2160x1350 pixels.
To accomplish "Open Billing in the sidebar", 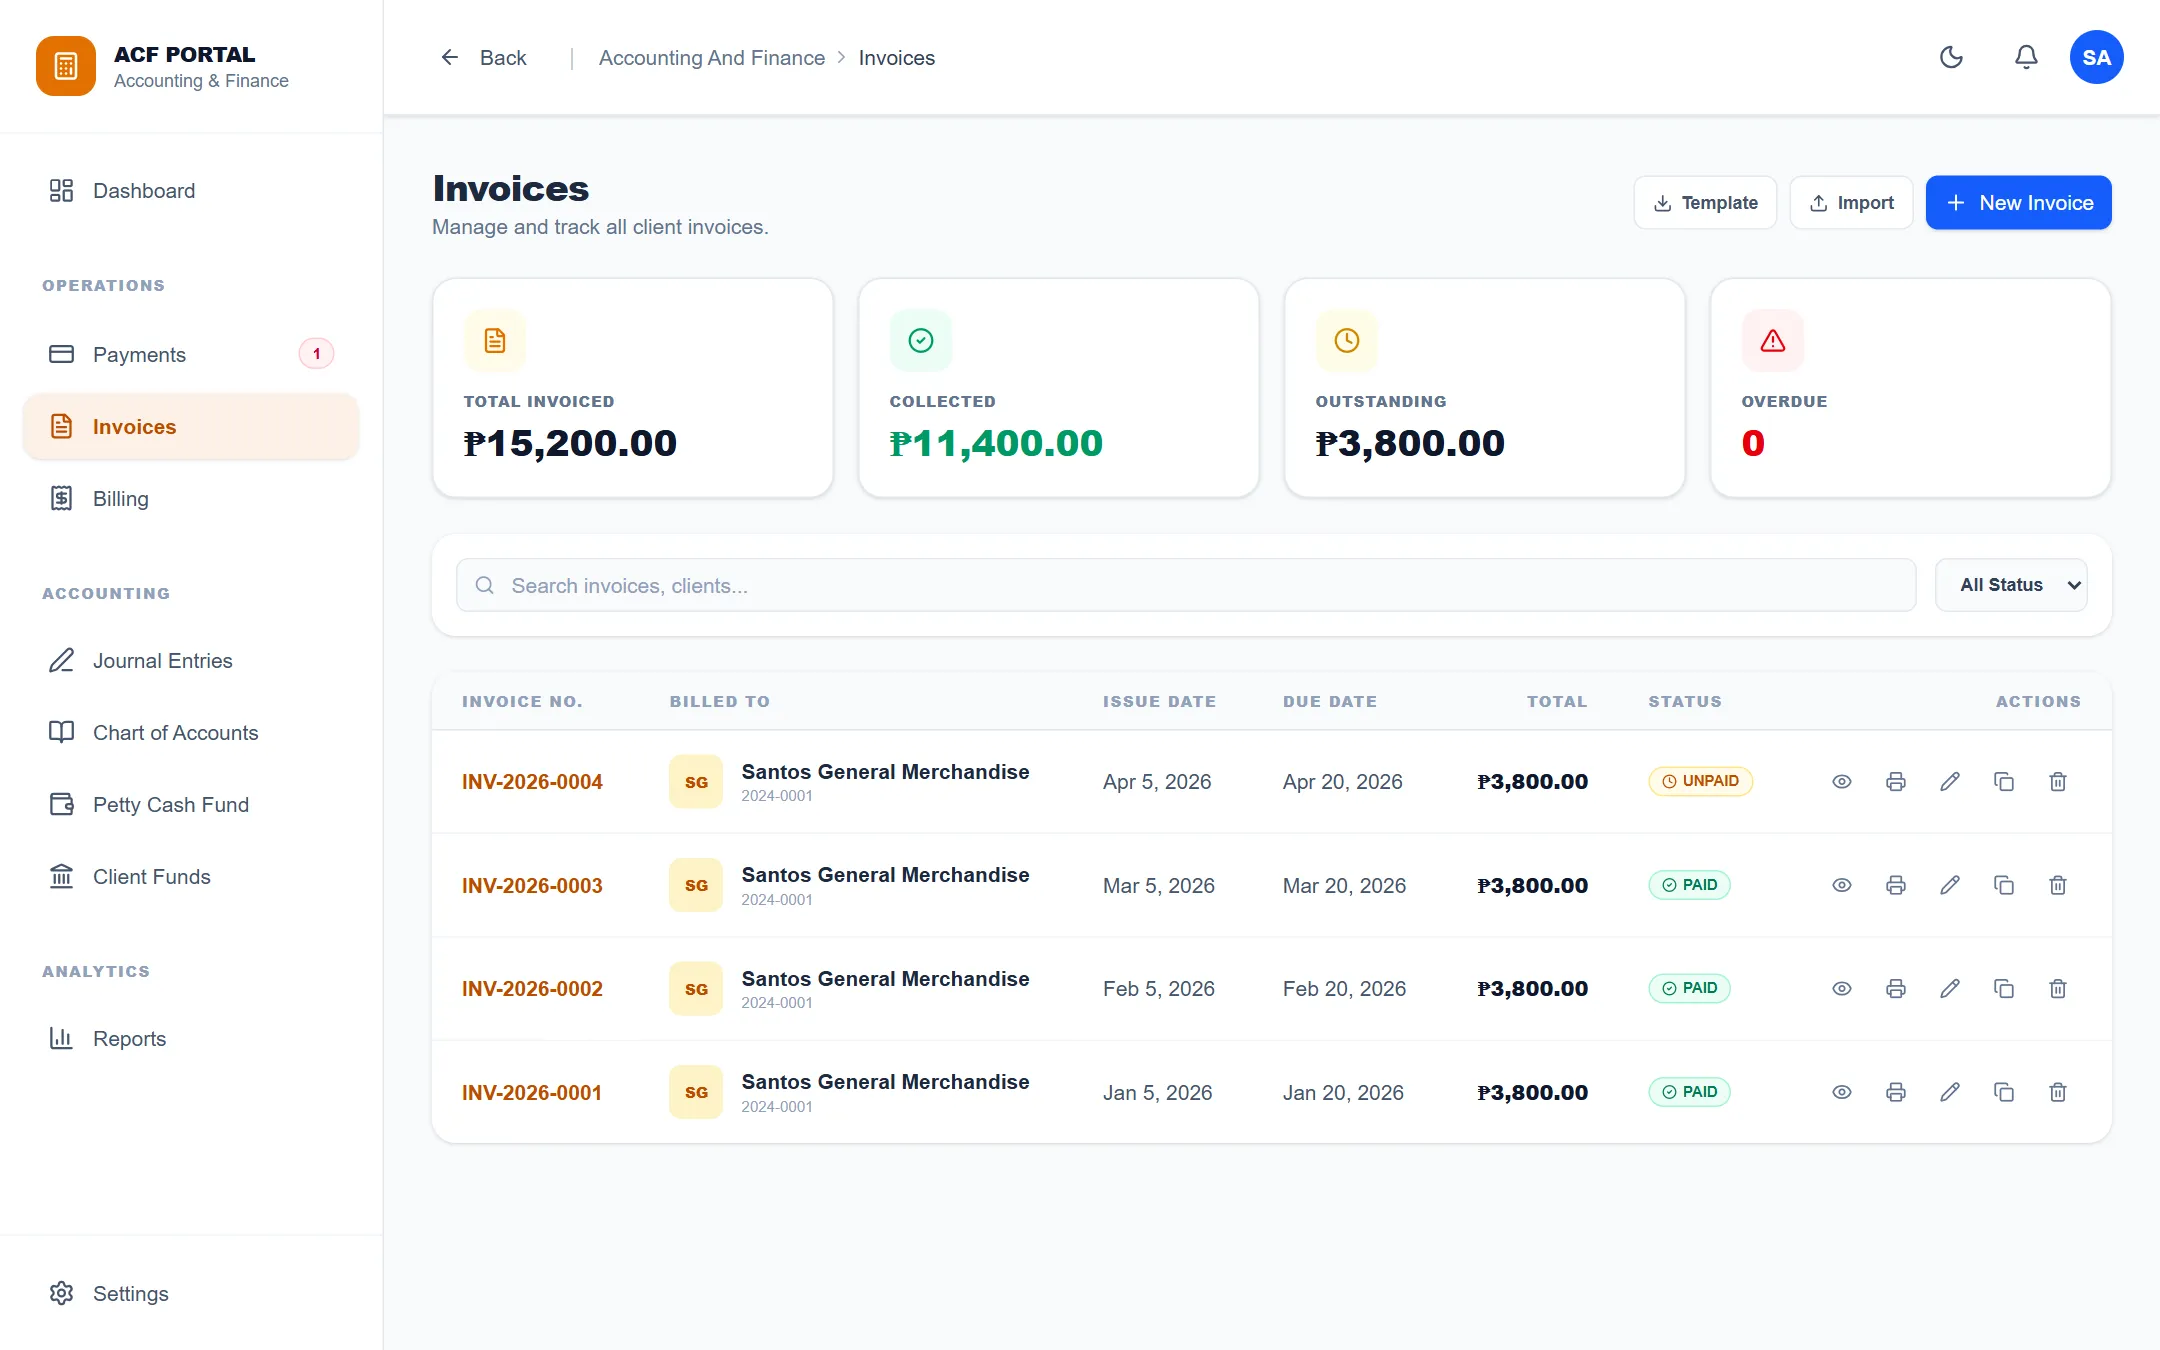I will coord(190,499).
